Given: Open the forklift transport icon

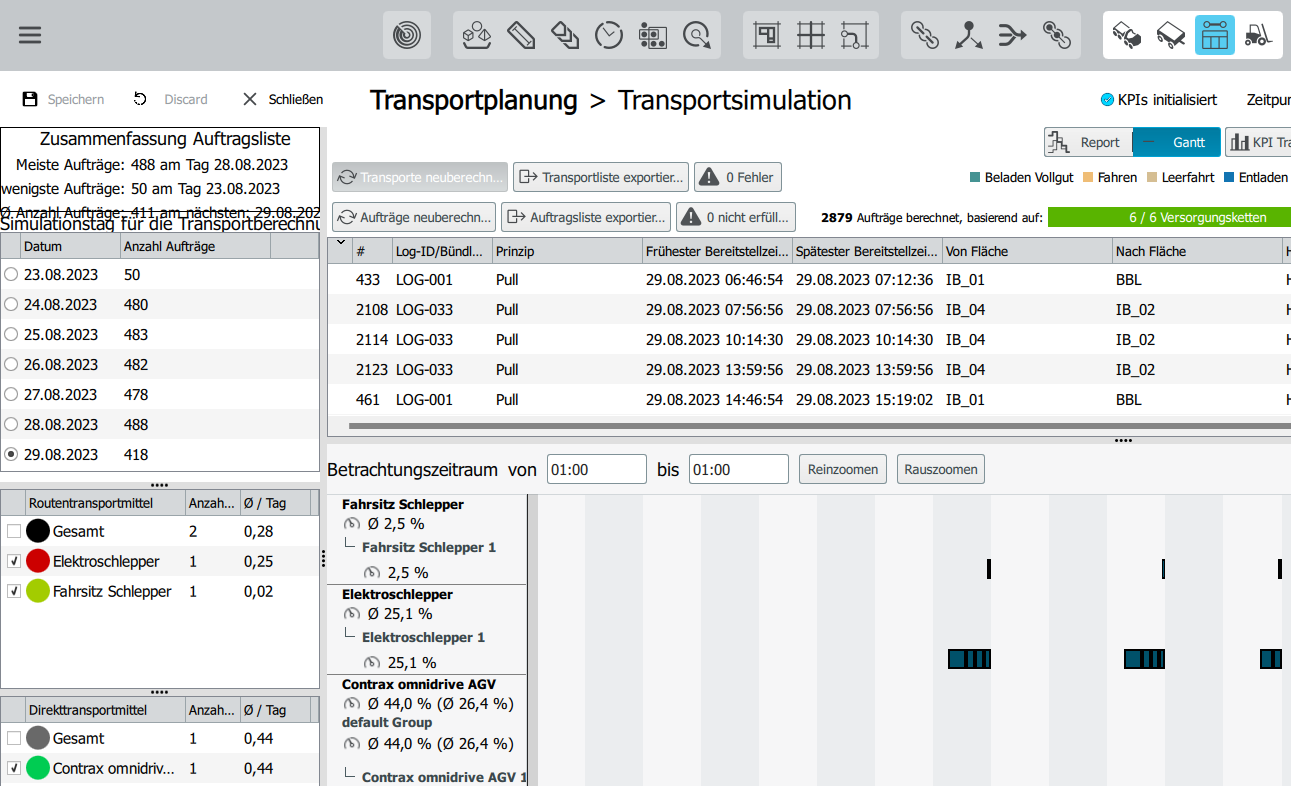Looking at the screenshot, I should click(1257, 36).
